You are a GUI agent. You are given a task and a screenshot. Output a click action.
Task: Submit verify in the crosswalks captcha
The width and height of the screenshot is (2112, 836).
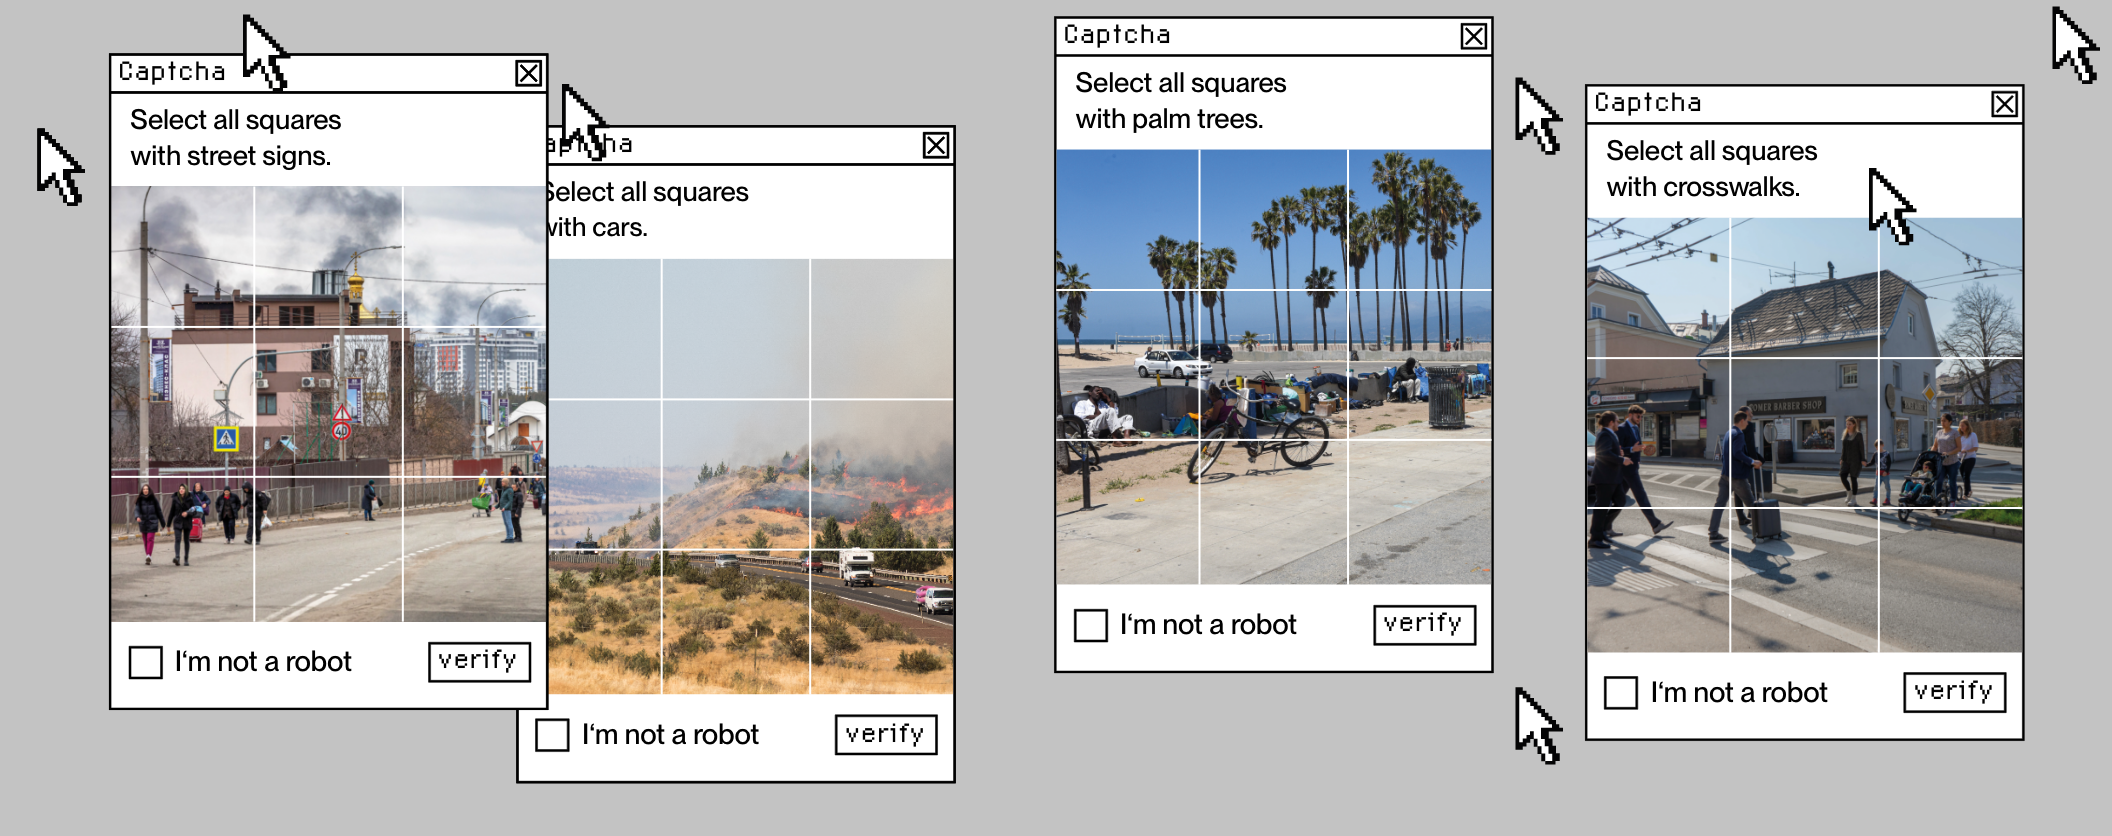coord(1953,692)
